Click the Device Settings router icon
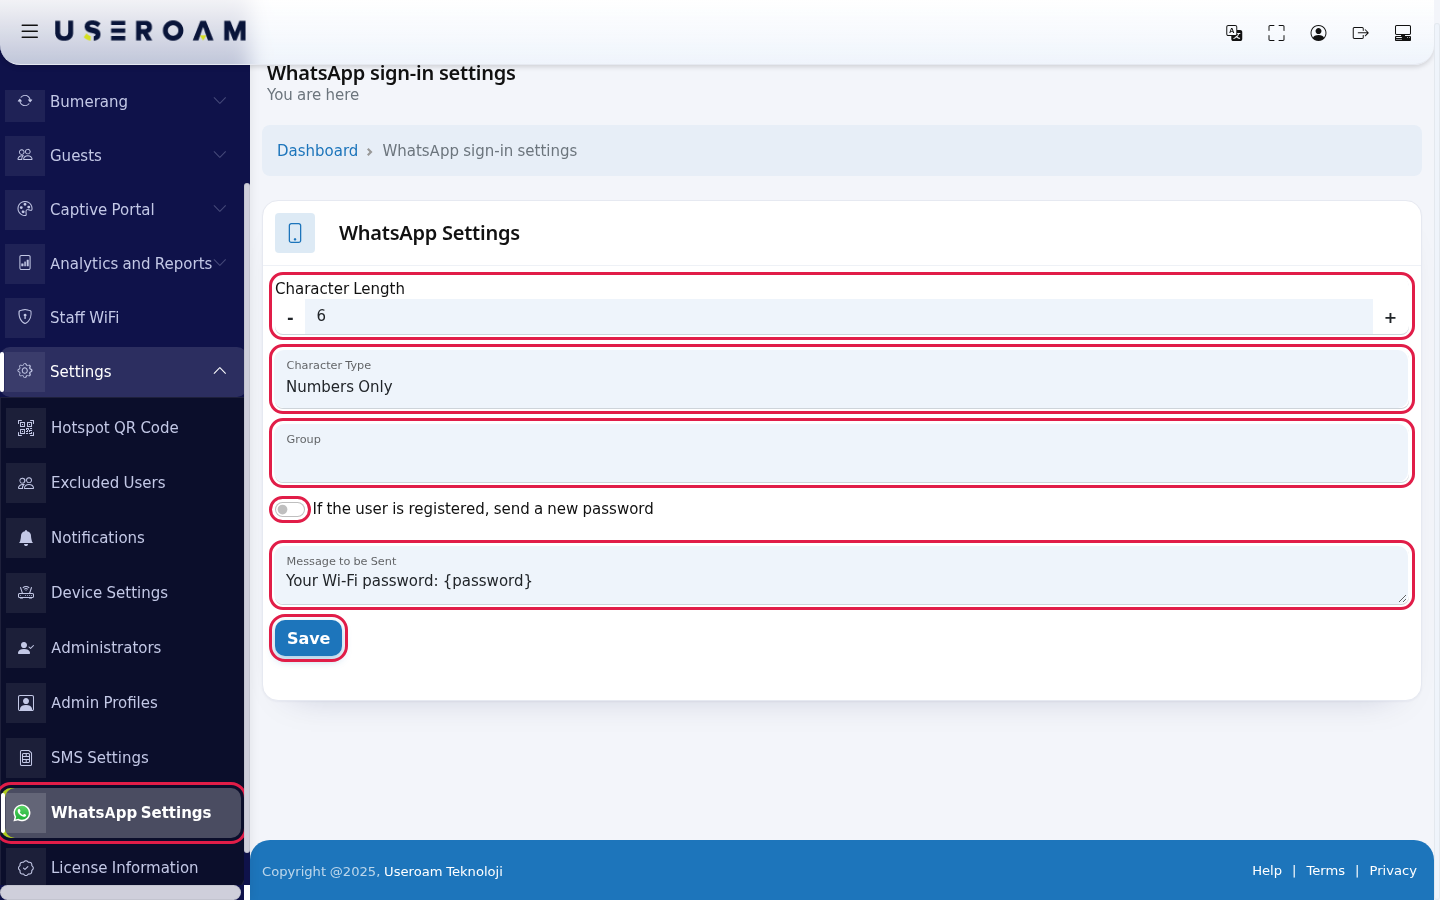1440x900 pixels. (x=26, y=593)
